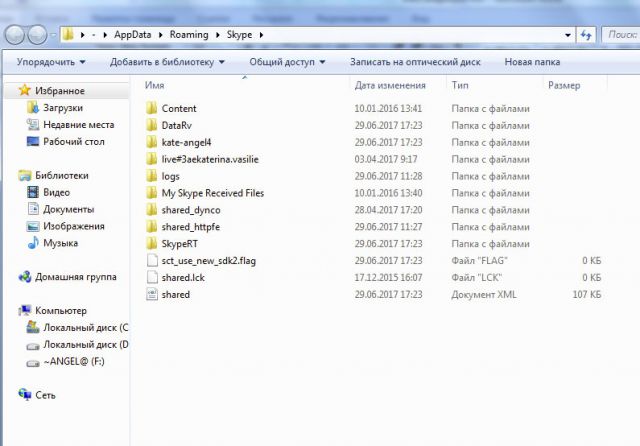Click the Рабочий стол icon
The image size is (640, 446).
point(33,142)
